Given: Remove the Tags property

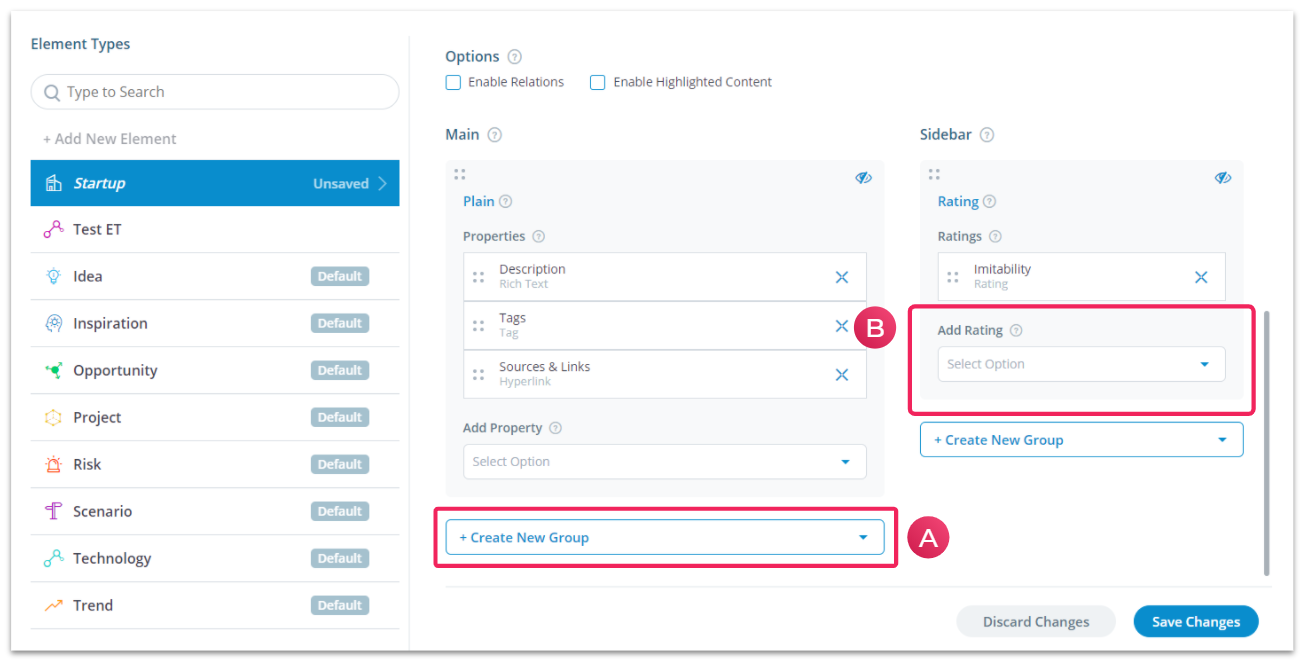Looking at the screenshot, I should coord(842,326).
